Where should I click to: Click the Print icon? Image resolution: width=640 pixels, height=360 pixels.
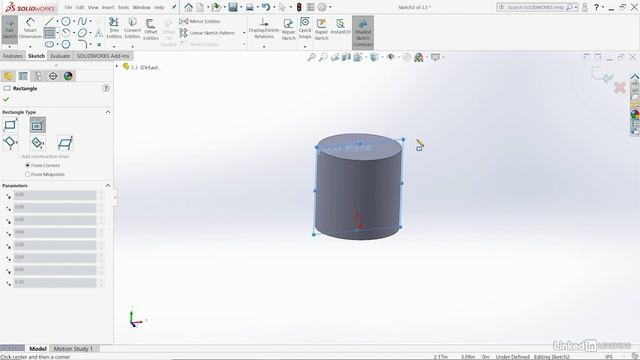point(249,7)
